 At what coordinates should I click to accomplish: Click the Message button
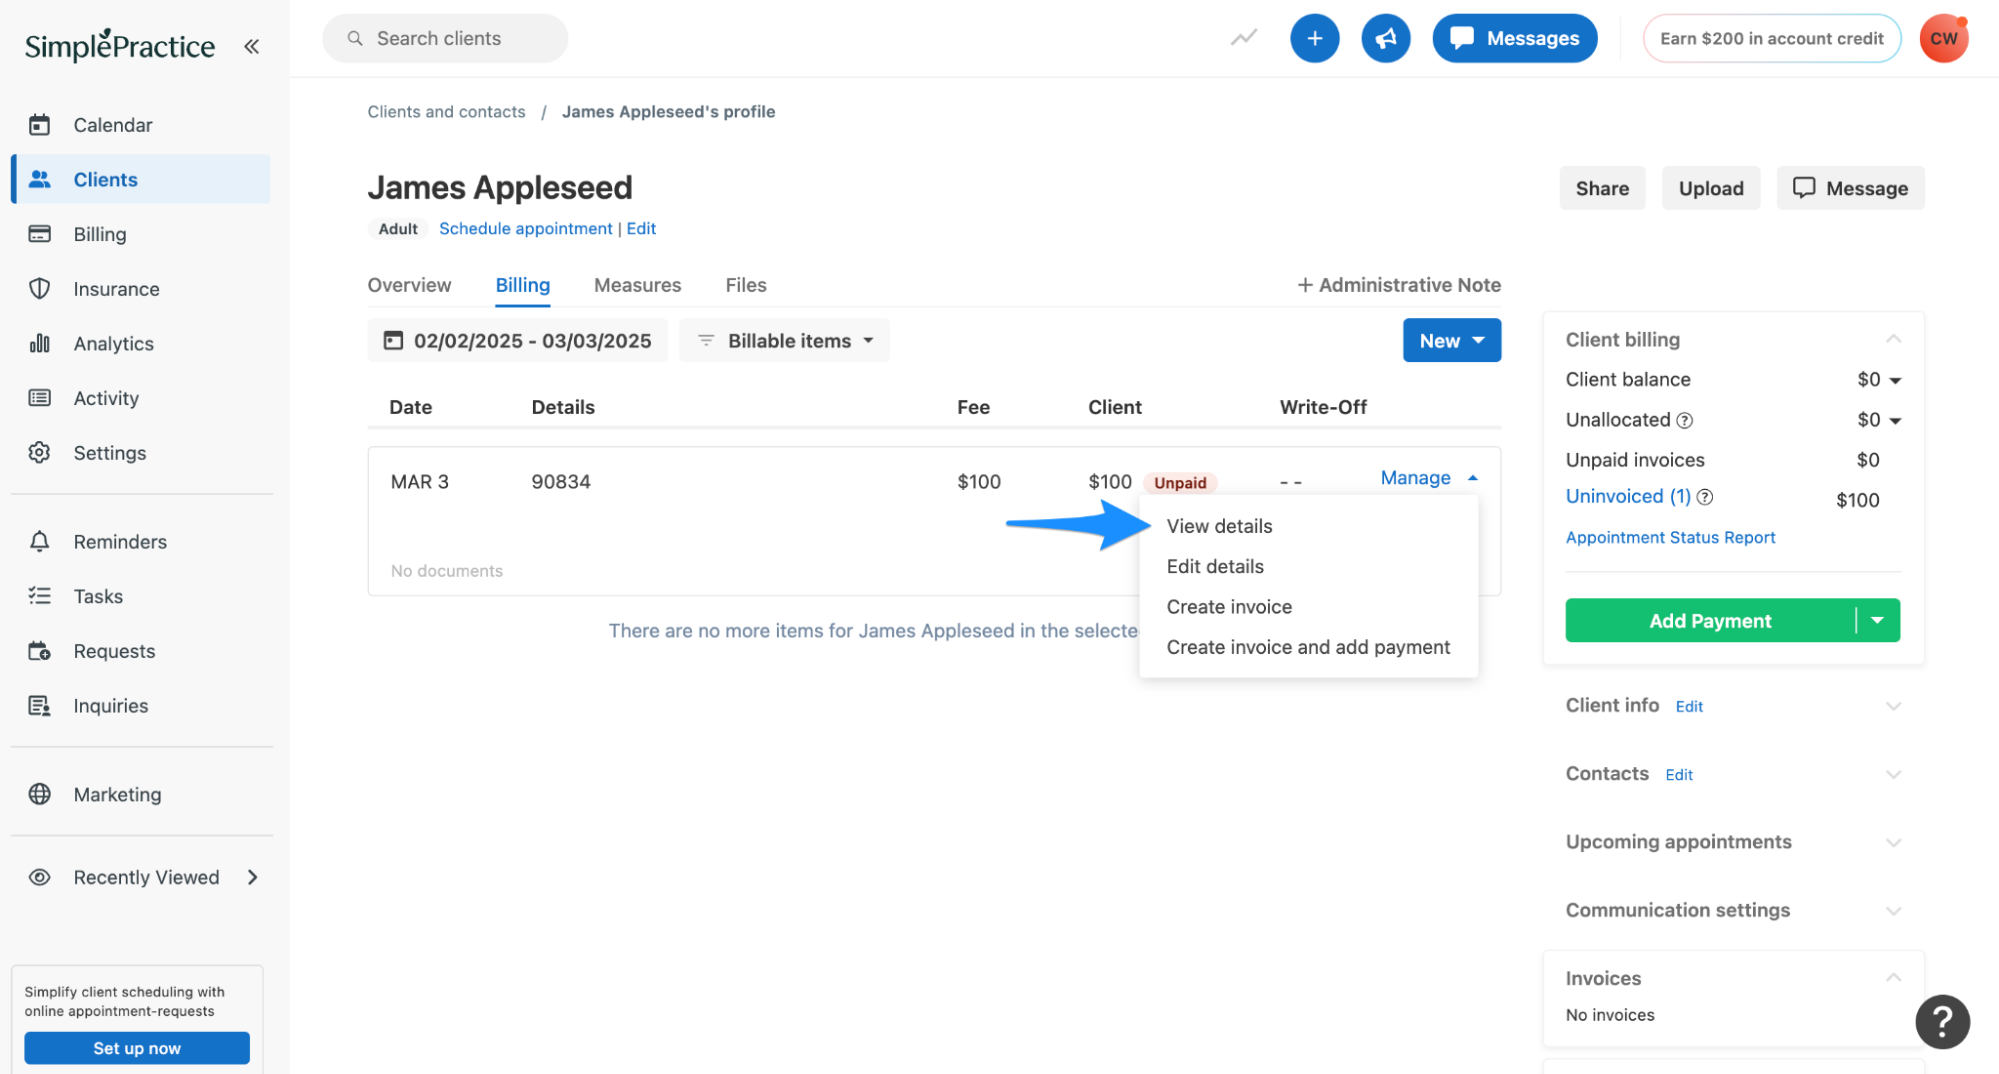[x=1849, y=188]
